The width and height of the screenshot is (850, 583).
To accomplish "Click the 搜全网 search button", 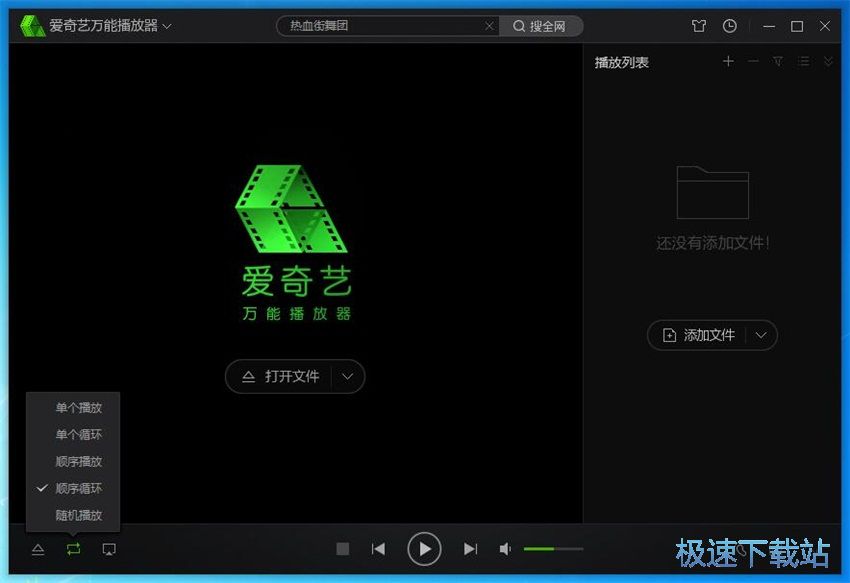I will (x=540, y=26).
